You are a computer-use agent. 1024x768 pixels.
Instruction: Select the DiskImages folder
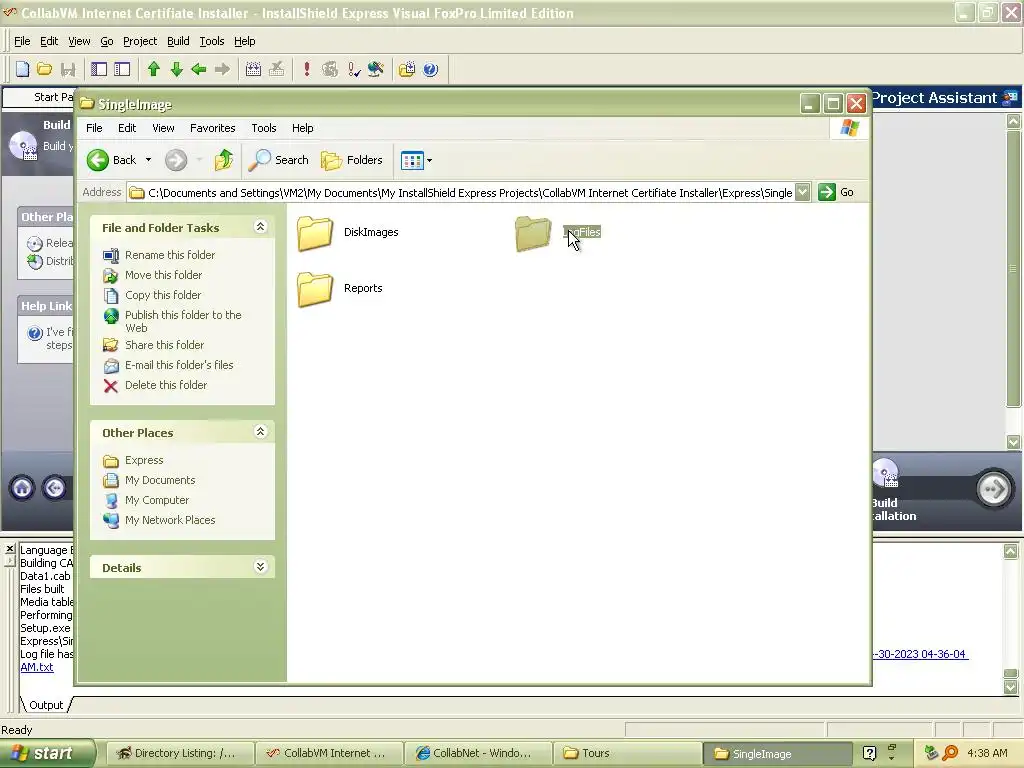coord(347,232)
